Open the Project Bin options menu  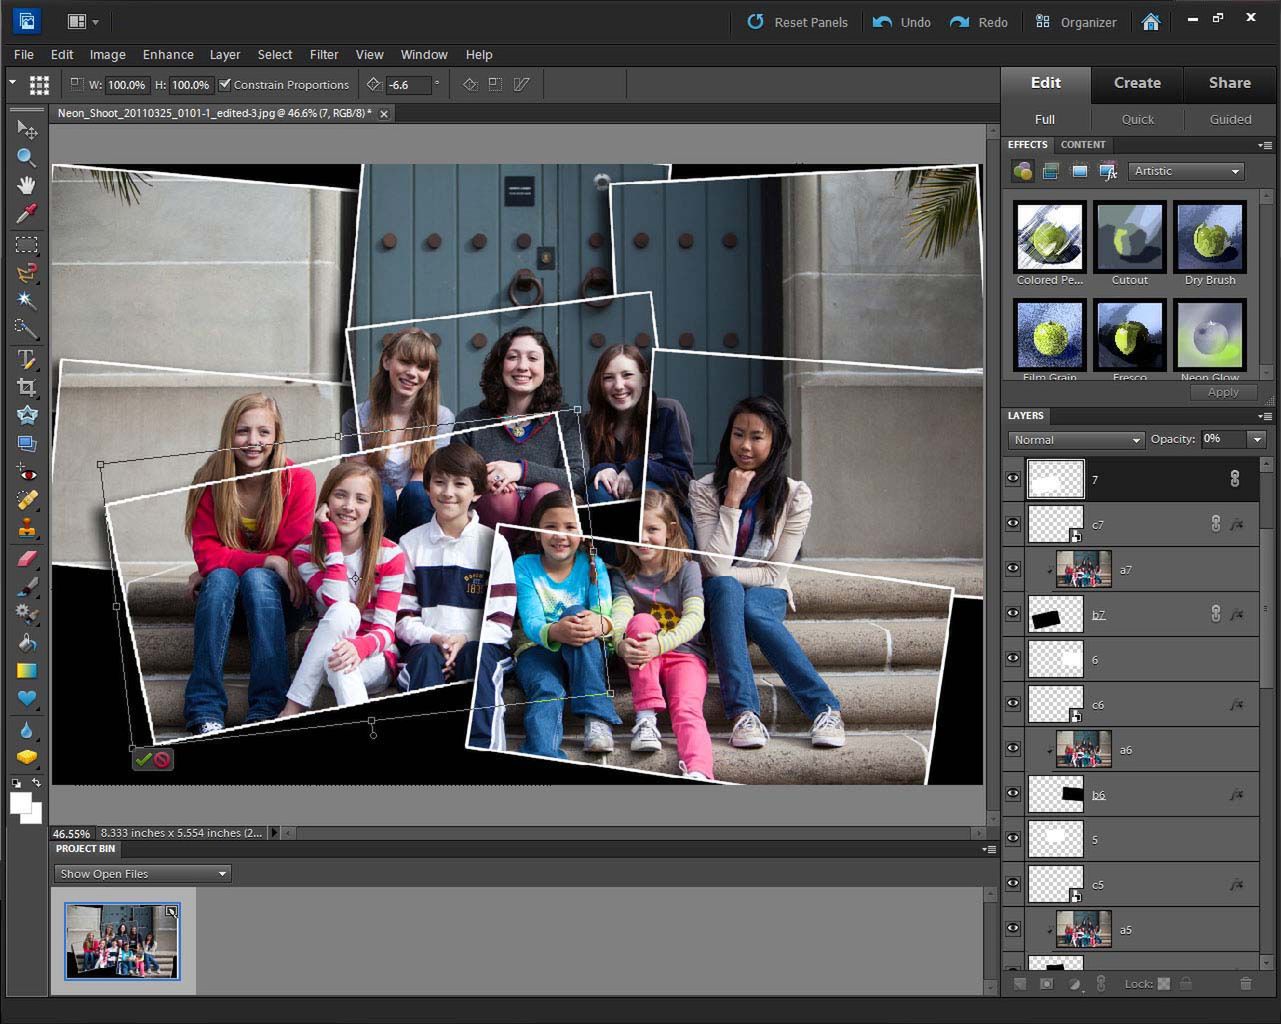(x=989, y=849)
